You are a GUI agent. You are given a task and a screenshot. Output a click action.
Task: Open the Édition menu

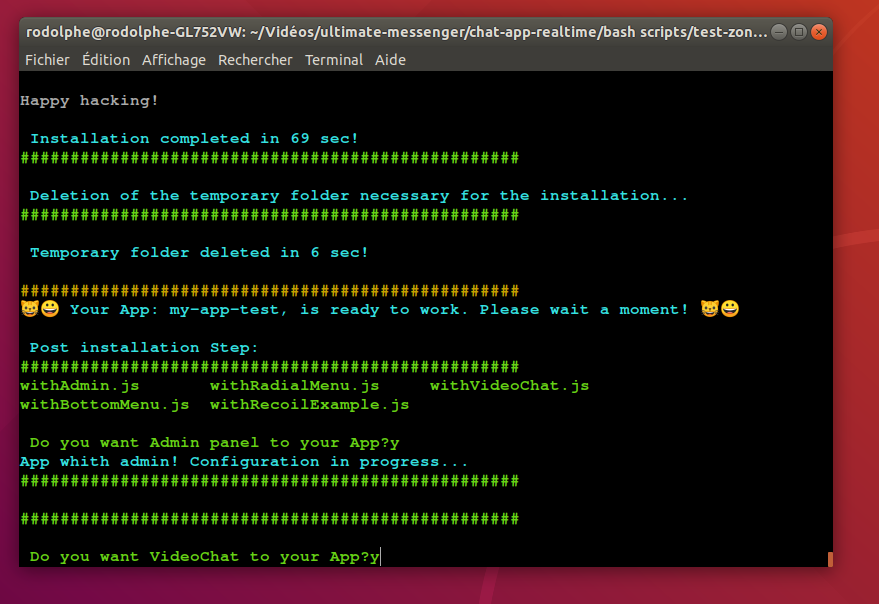[106, 60]
